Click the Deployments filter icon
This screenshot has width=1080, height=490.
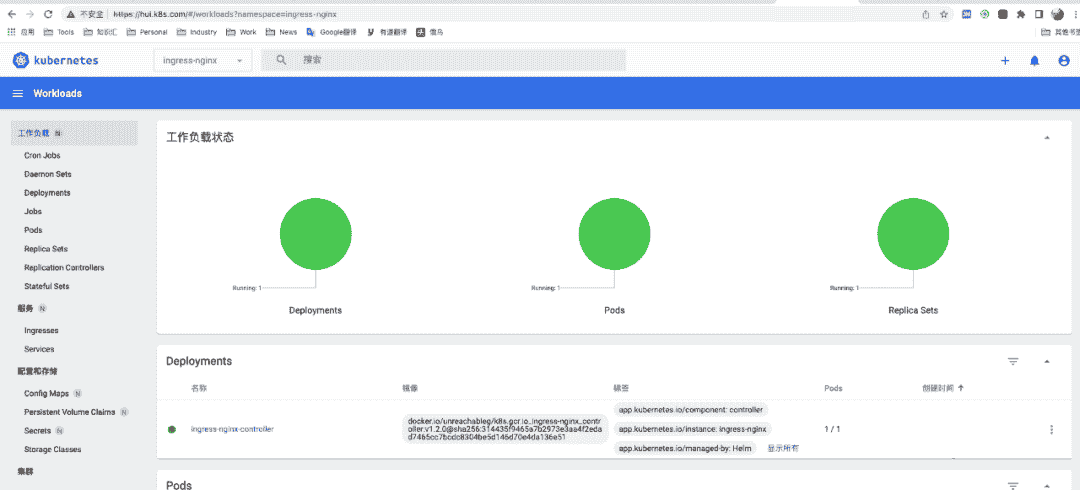click(1013, 361)
